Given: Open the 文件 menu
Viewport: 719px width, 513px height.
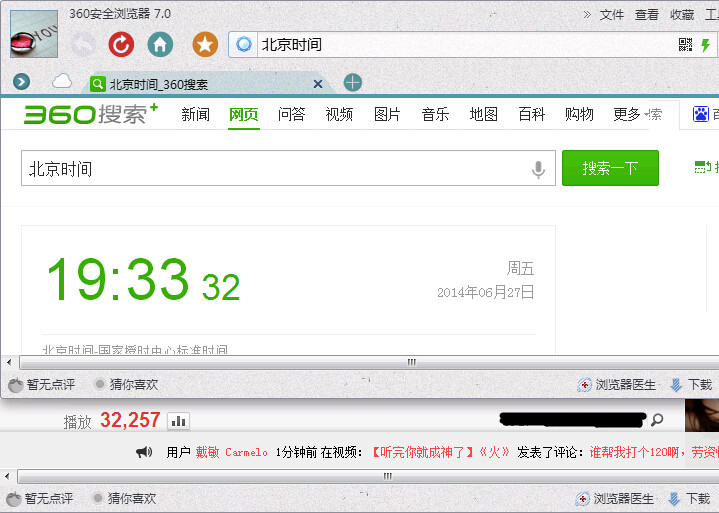Looking at the screenshot, I should point(612,15).
